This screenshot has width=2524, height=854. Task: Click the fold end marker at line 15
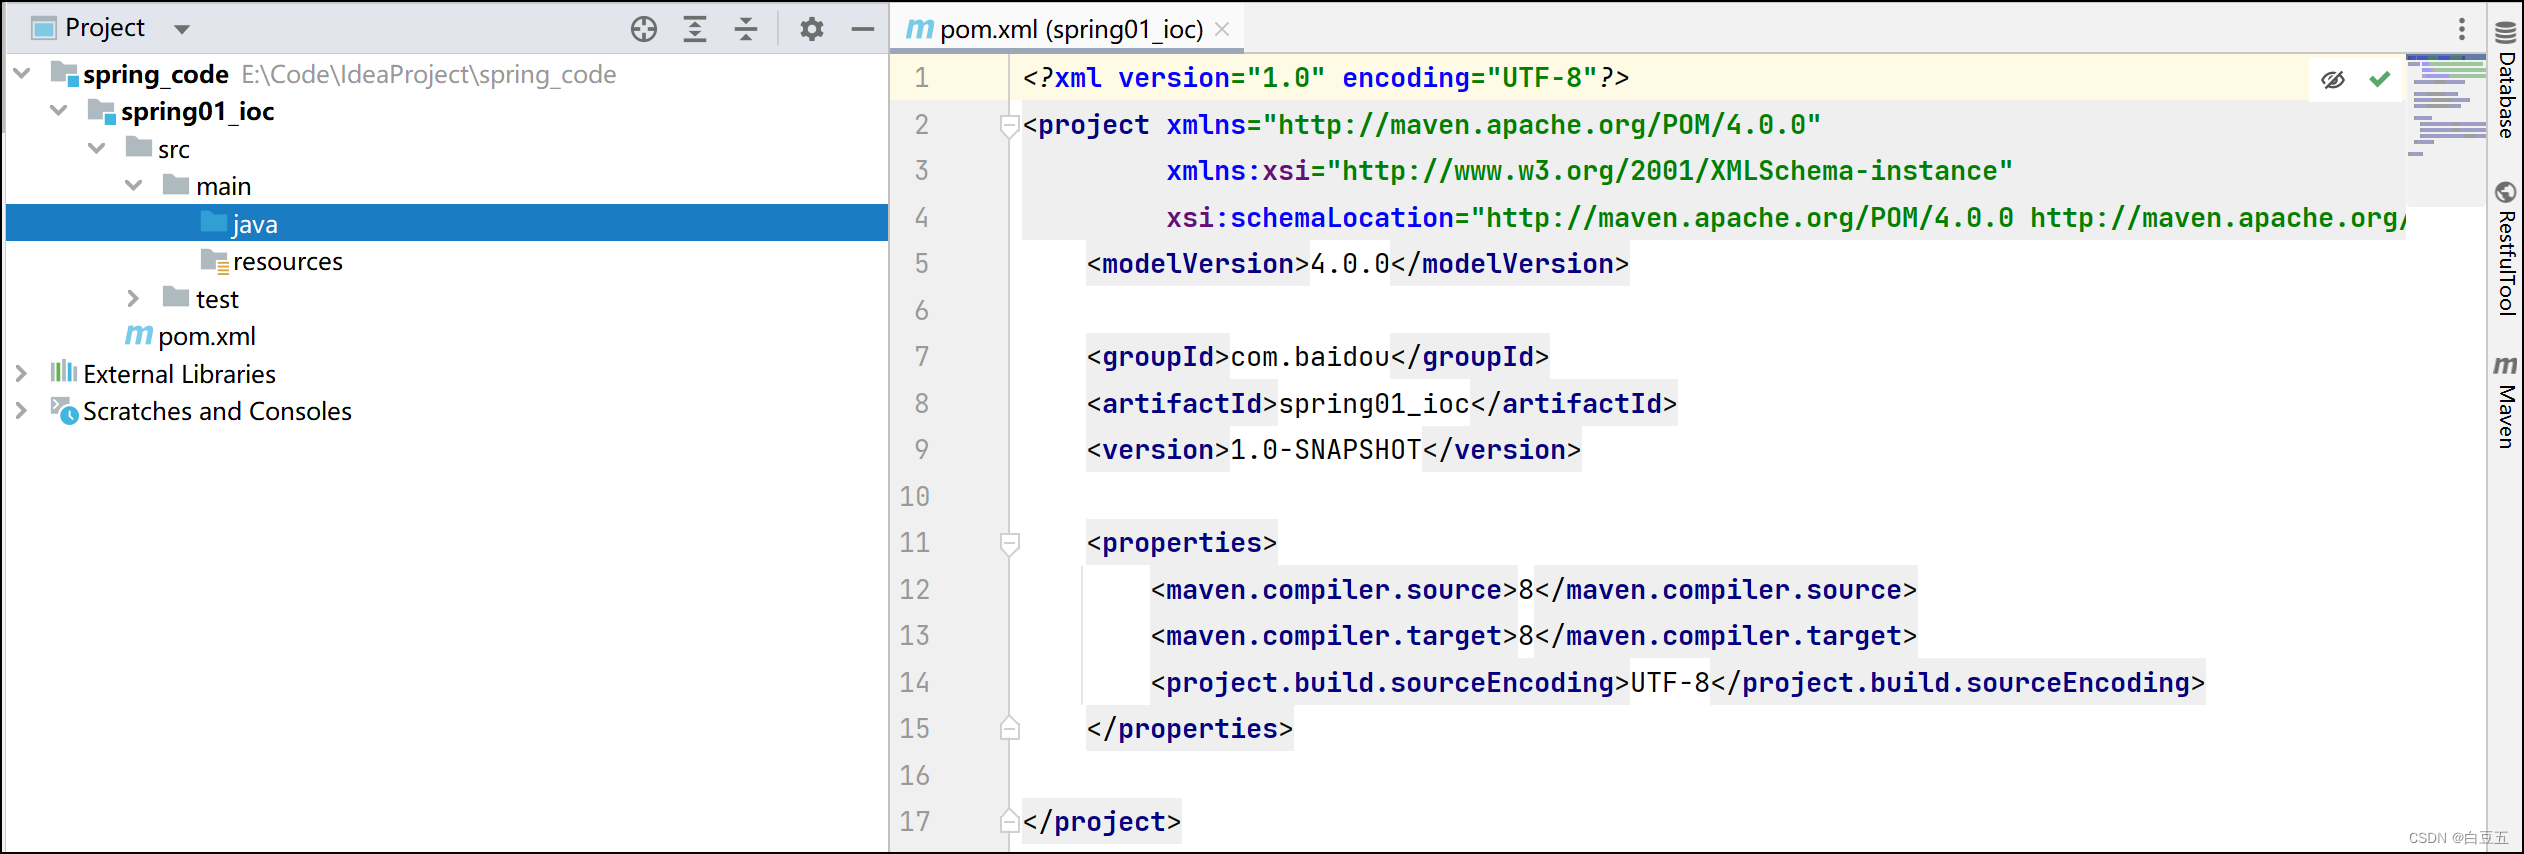click(x=1010, y=729)
